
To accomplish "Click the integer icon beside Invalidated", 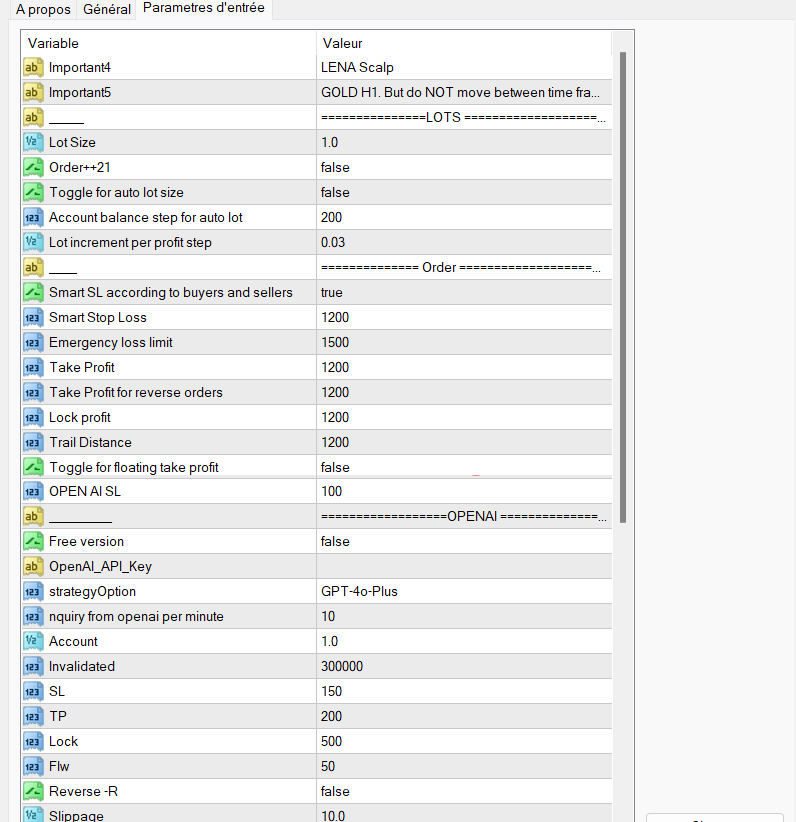I will (x=33, y=667).
